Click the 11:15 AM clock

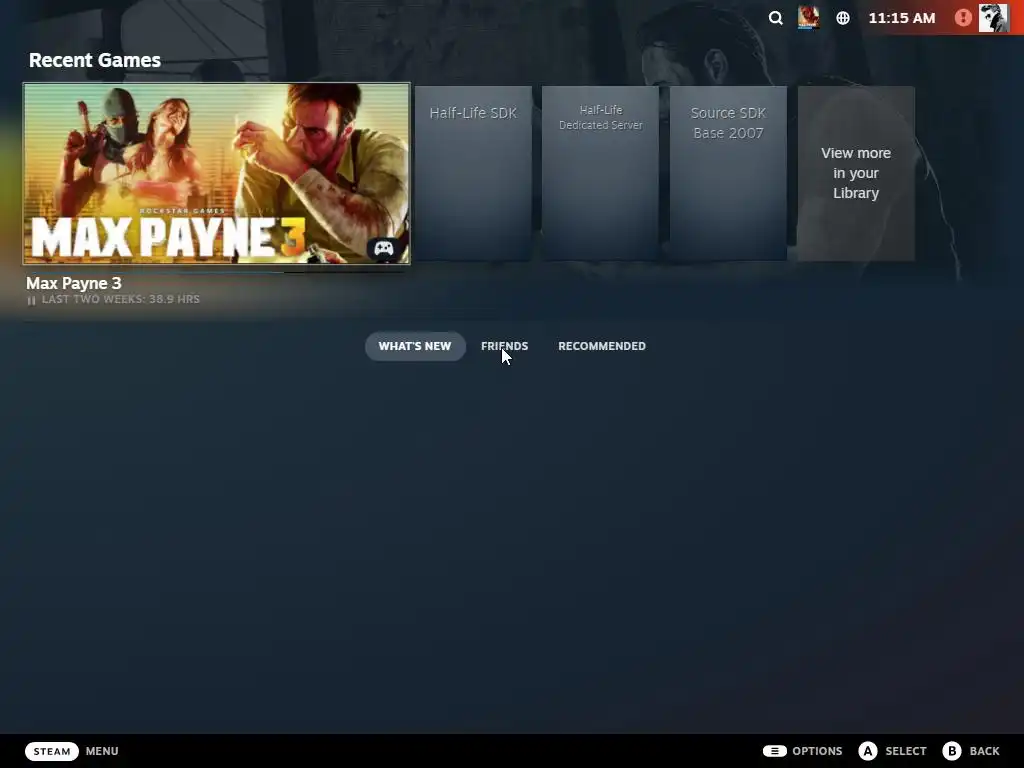[902, 18]
